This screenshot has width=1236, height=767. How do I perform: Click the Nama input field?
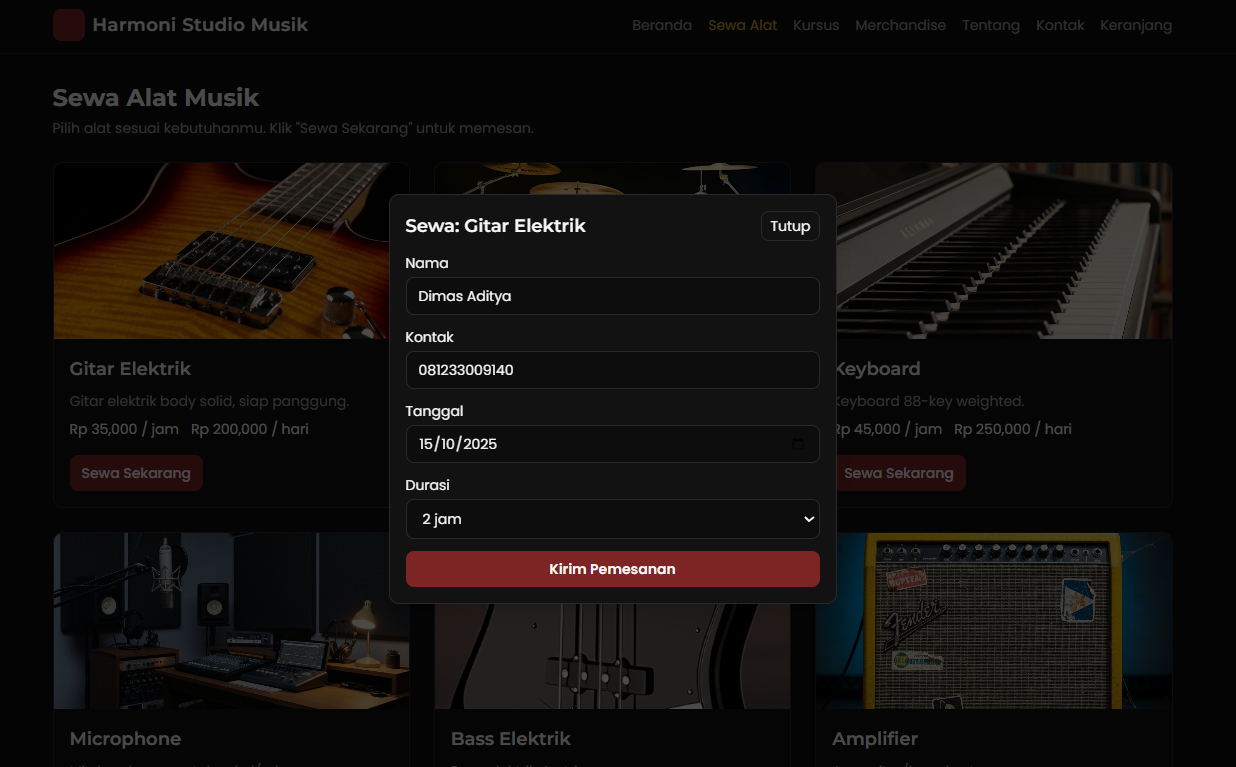tap(612, 296)
